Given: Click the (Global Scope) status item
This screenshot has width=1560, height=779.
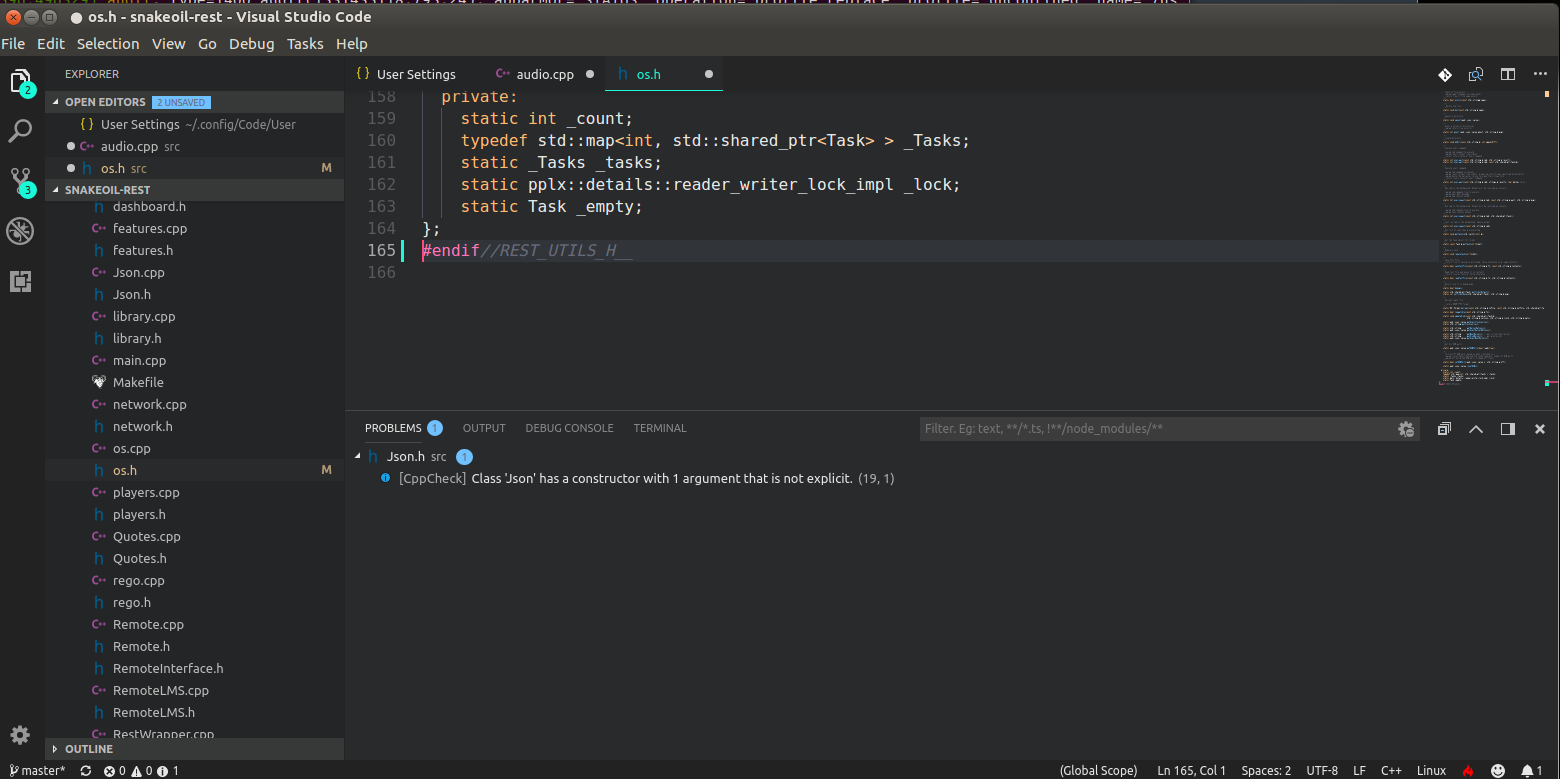Looking at the screenshot, I should tap(1098, 771).
